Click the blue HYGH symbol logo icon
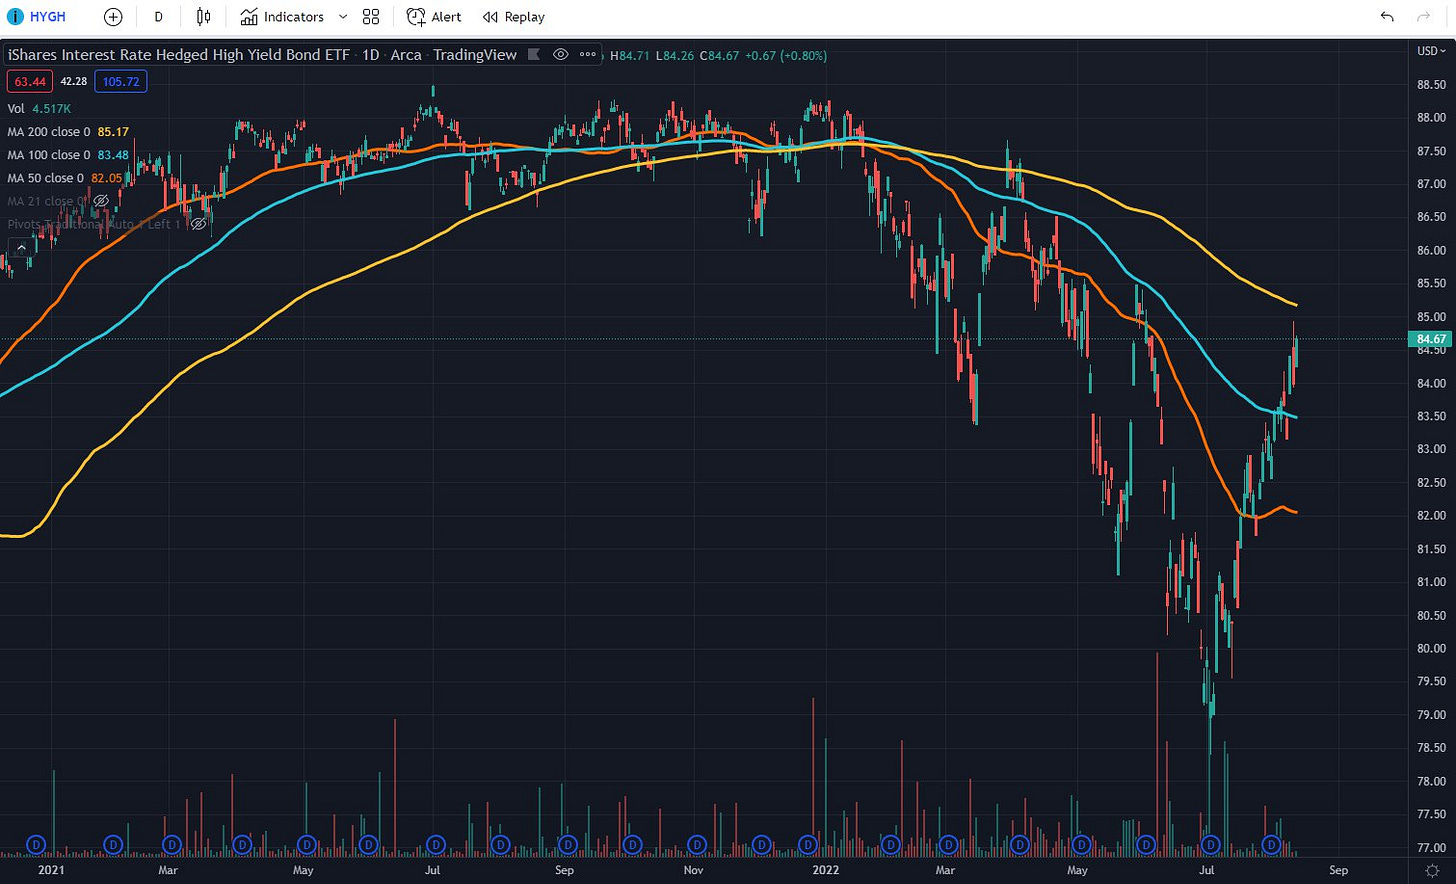 [14, 17]
